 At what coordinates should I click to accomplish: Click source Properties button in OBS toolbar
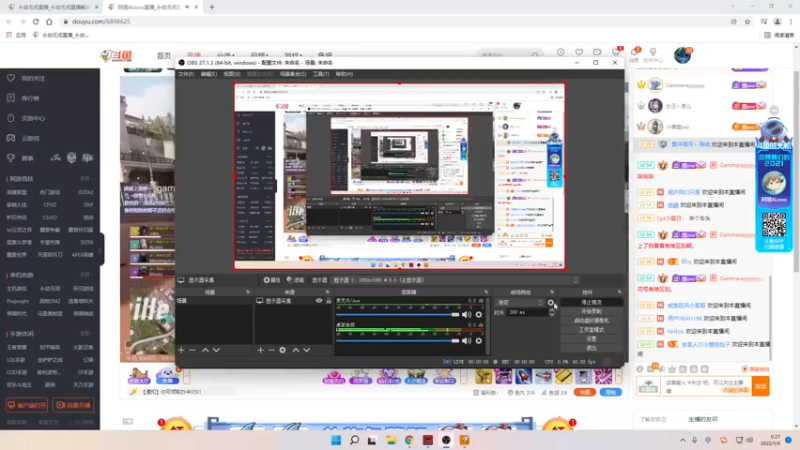[x=272, y=280]
